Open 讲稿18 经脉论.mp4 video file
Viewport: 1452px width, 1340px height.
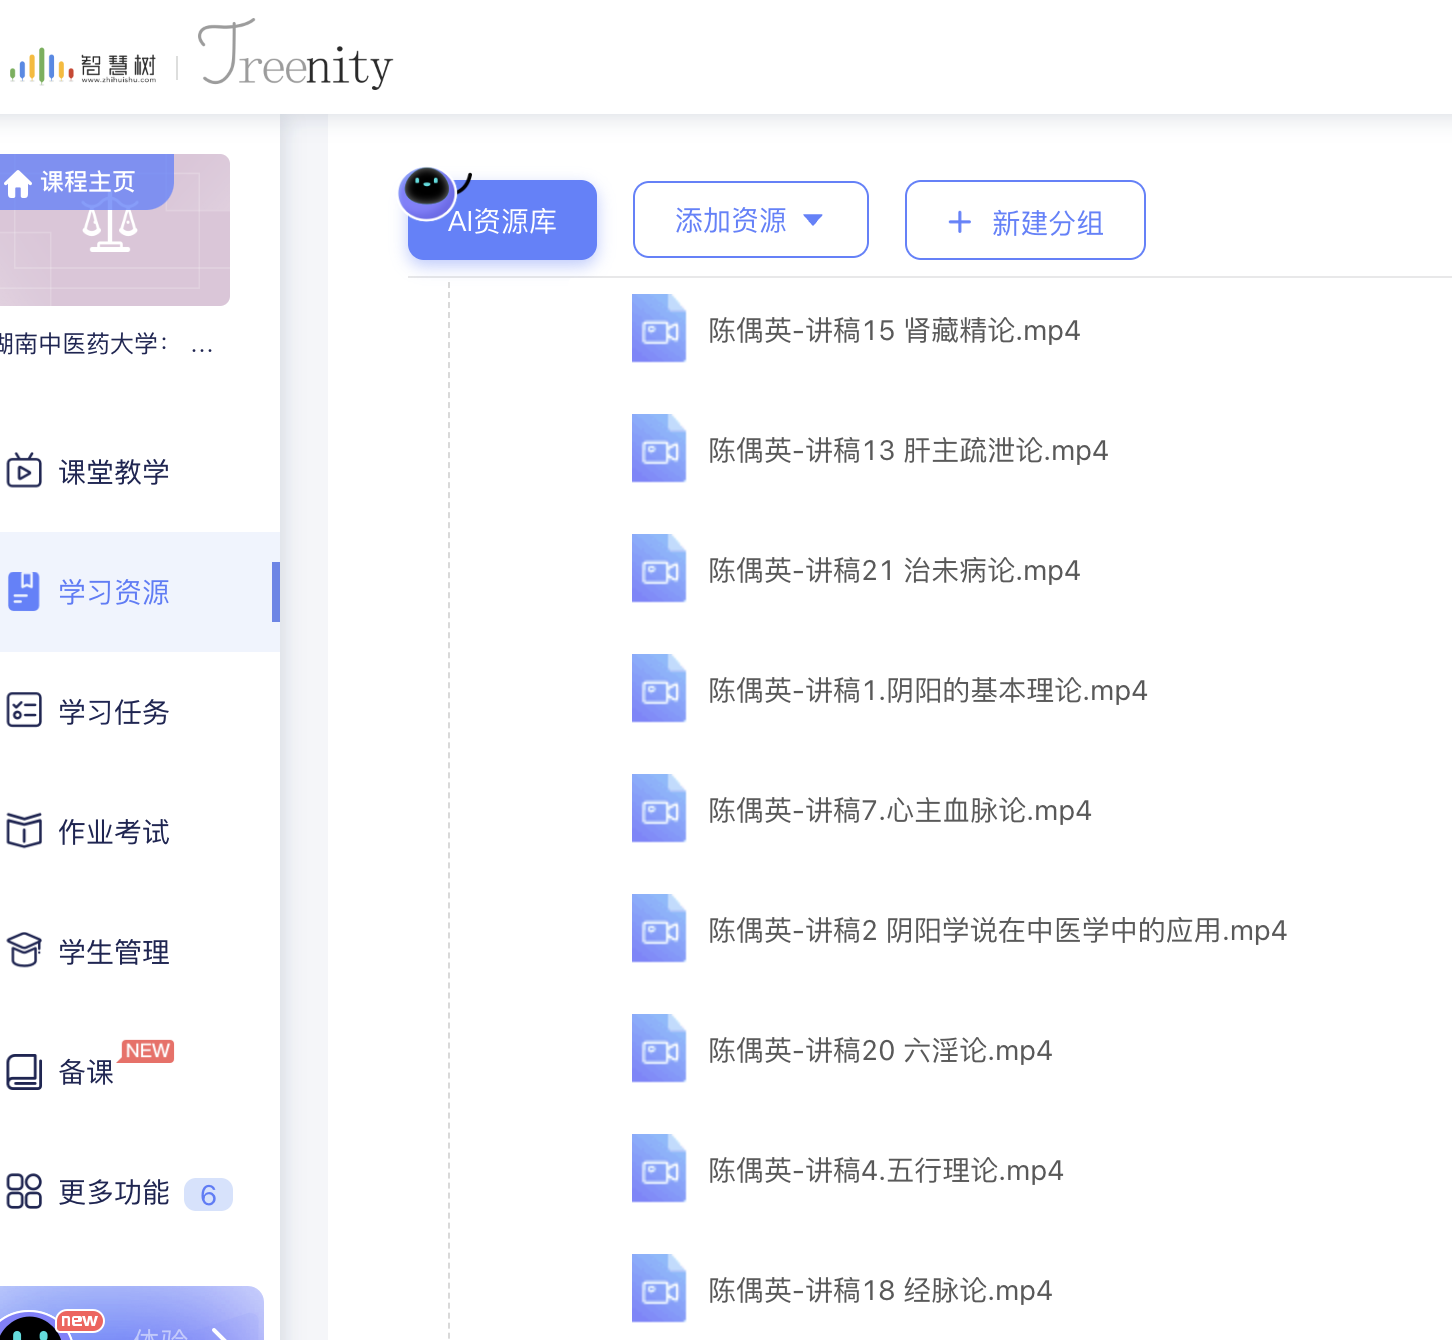tap(880, 1291)
